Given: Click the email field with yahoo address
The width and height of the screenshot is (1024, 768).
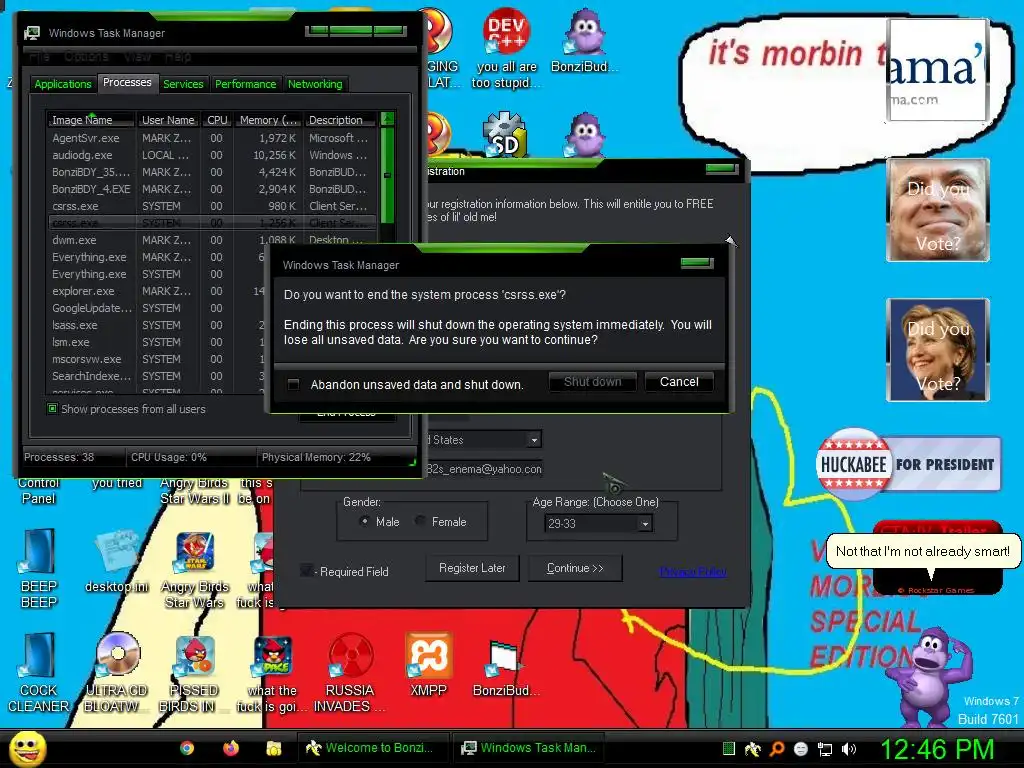Looking at the screenshot, I should [483, 469].
